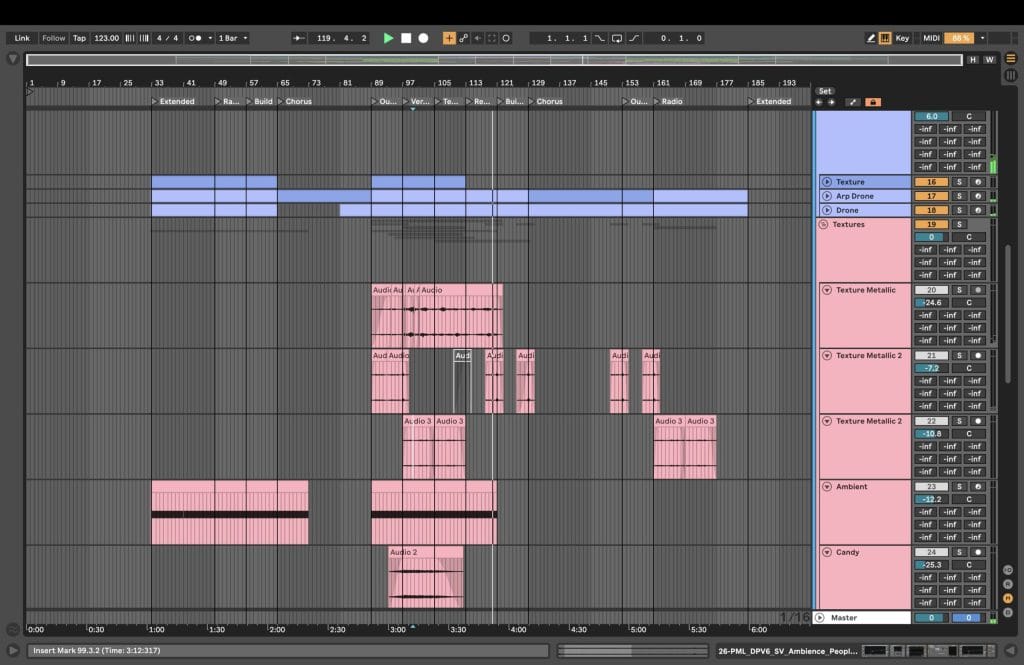Collapse the Candy track
This screenshot has width=1024, height=665.
(x=827, y=552)
